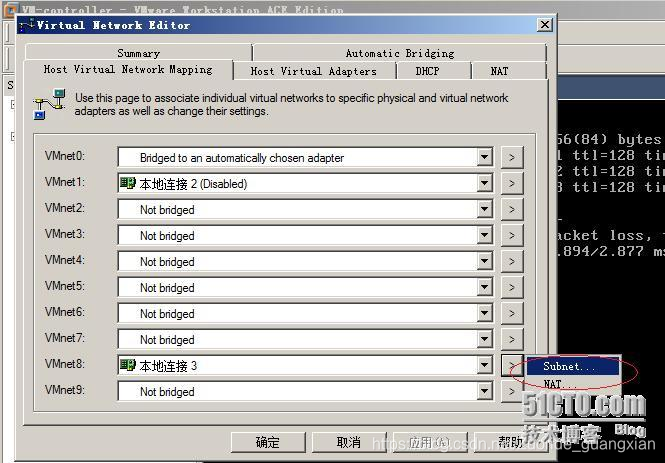665x463 pixels.
Task: Click the Virtual Network Editor title bar icon
Action: tap(28, 25)
